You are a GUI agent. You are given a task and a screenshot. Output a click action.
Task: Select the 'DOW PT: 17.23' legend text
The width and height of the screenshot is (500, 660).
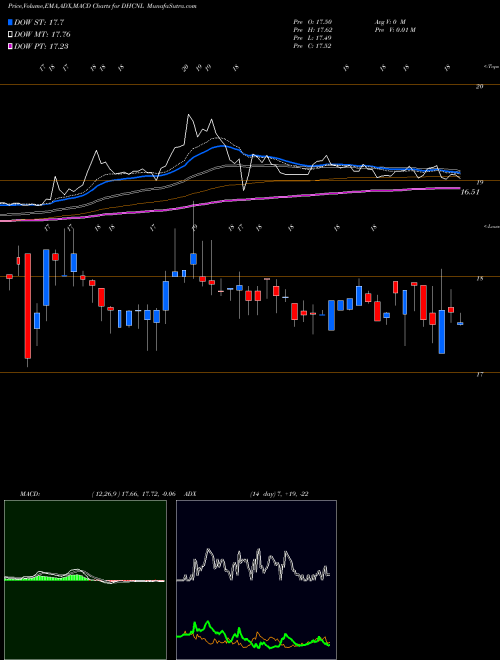(41, 46)
